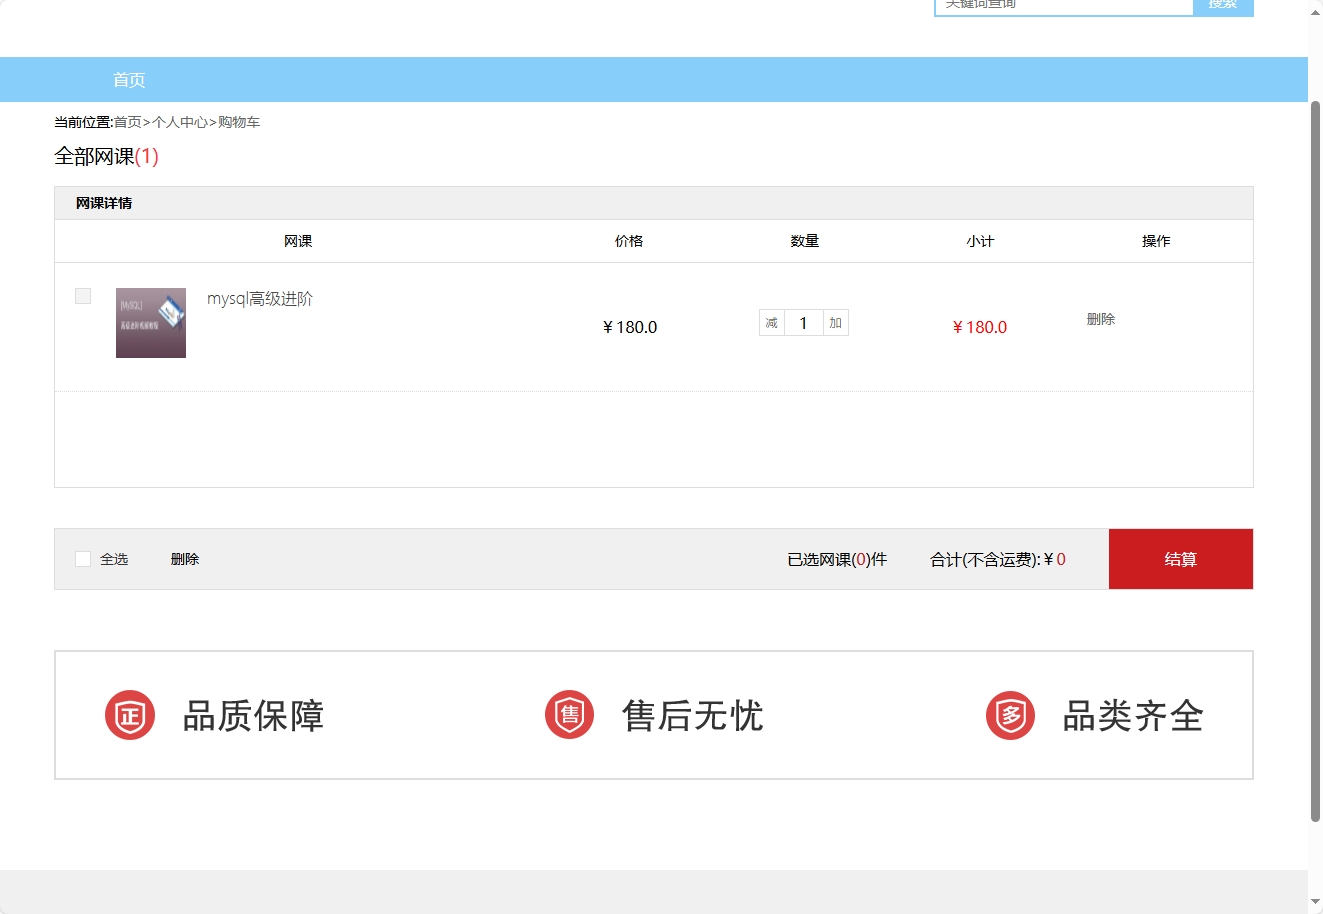Click the 加 button to increase quantity

(834, 322)
